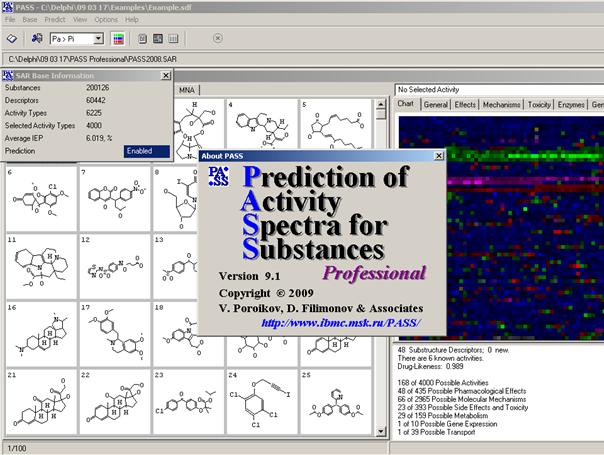Click the SAR file path PASS2008.SAR
The image size is (604, 455).
point(92,59)
